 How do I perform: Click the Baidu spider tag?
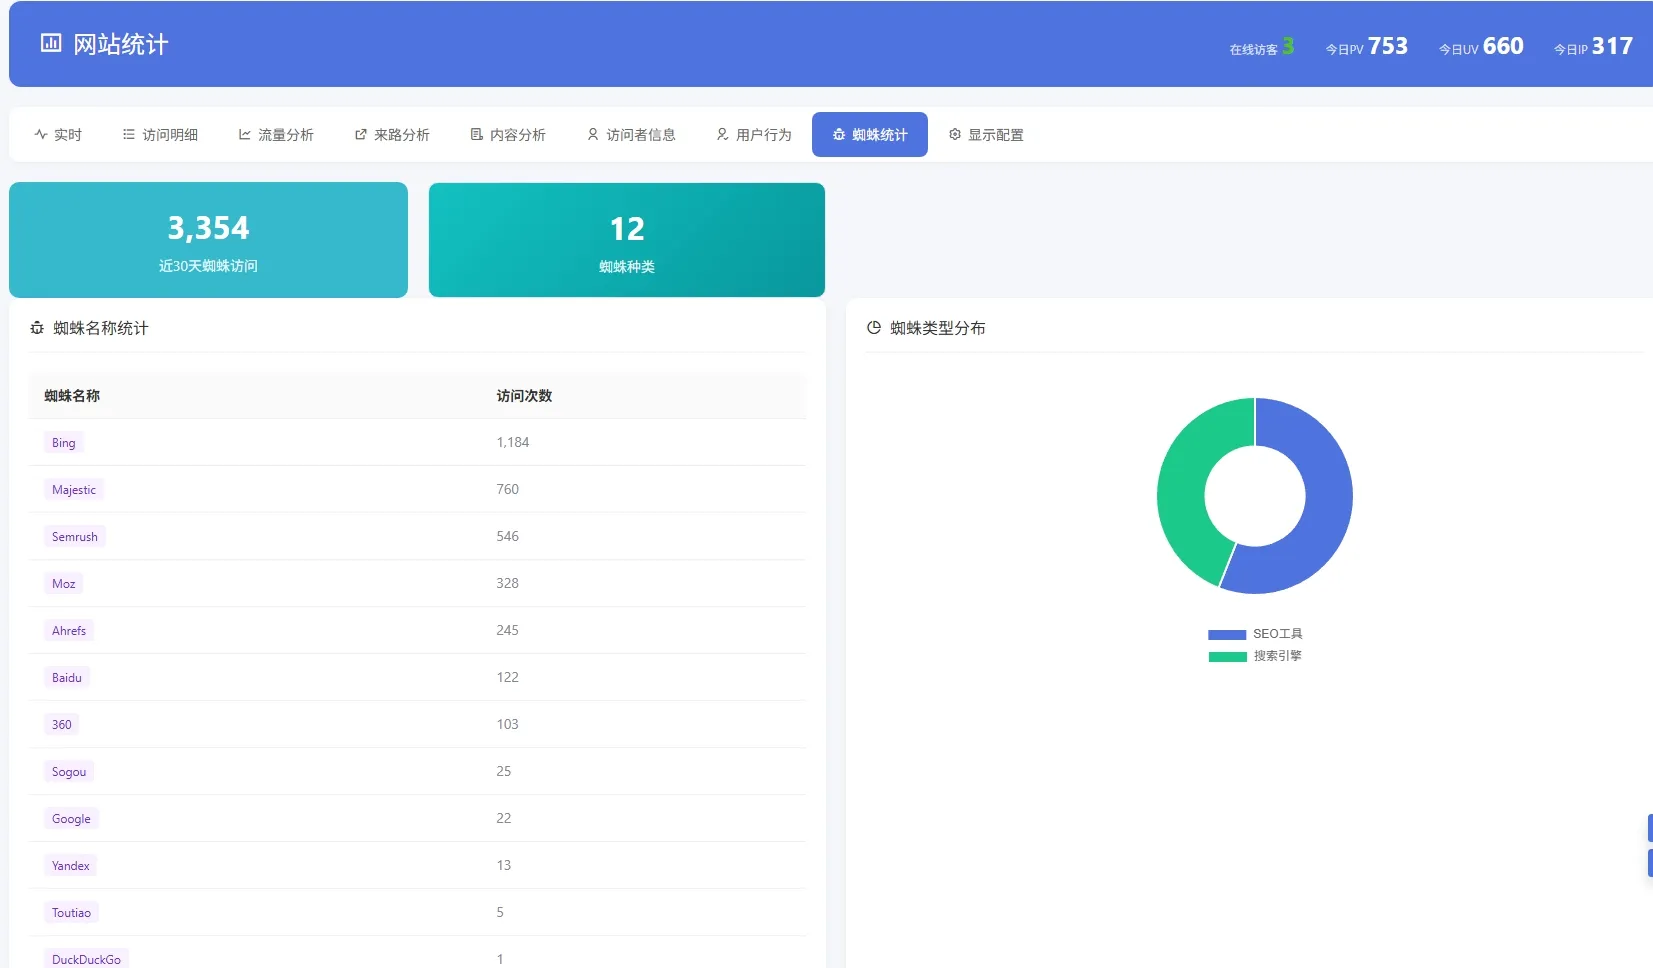67,678
